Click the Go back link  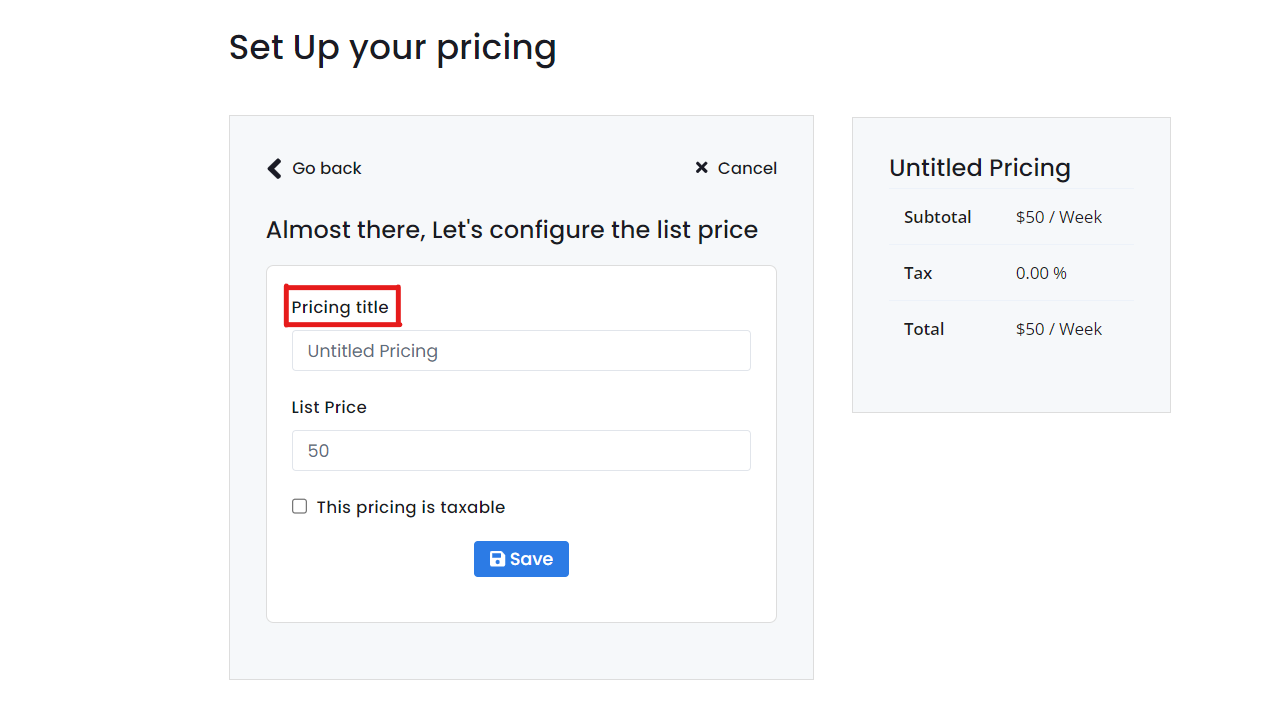[x=326, y=168]
